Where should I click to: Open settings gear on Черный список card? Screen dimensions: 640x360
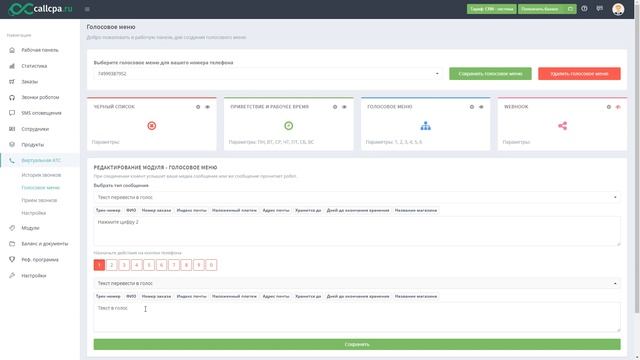pos(198,107)
